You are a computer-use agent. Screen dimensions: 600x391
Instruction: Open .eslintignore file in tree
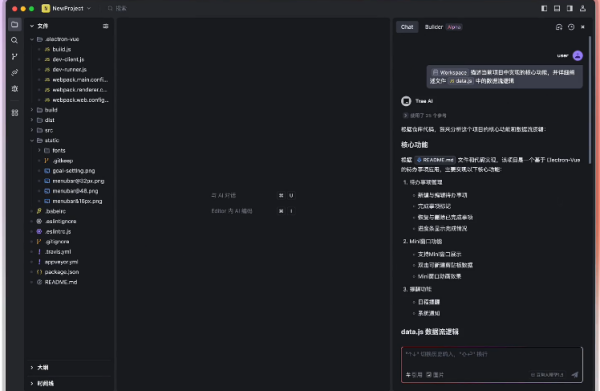point(60,222)
